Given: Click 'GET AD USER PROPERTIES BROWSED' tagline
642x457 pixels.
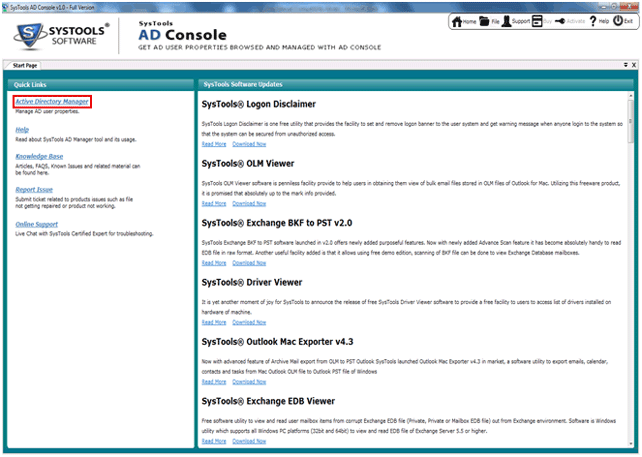Looking at the screenshot, I should click(260, 48).
